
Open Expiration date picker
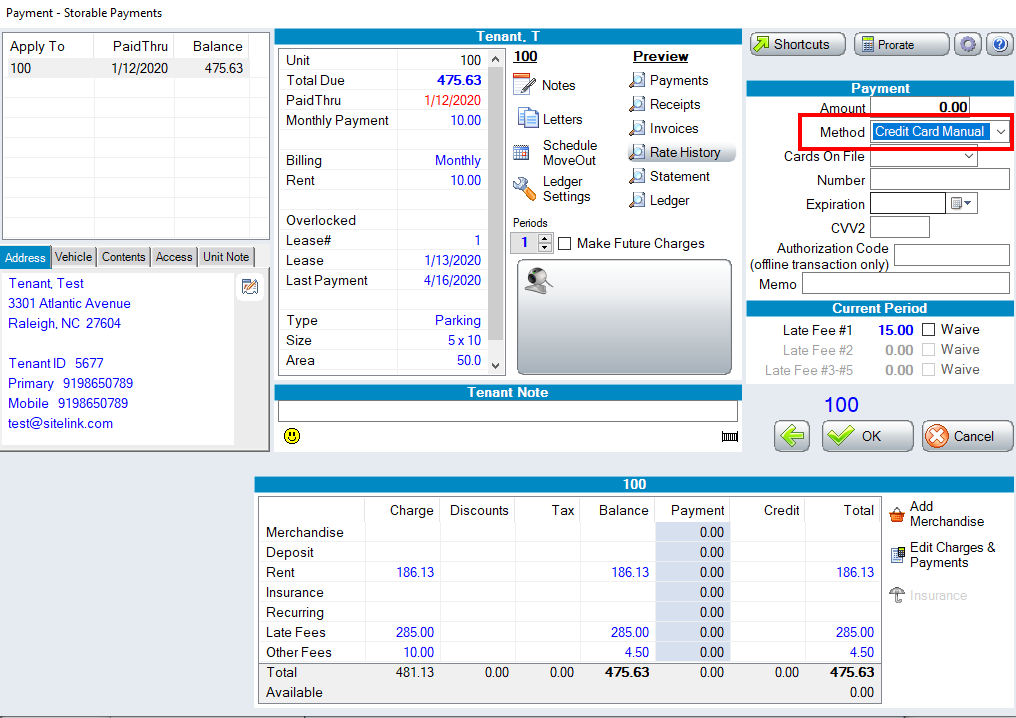pos(962,203)
